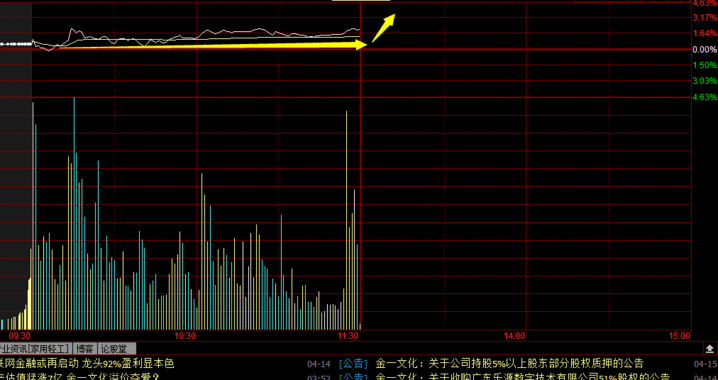This screenshot has height=380, width=718.
Task: Click the 10:30 time axis label
Action: 185,336
